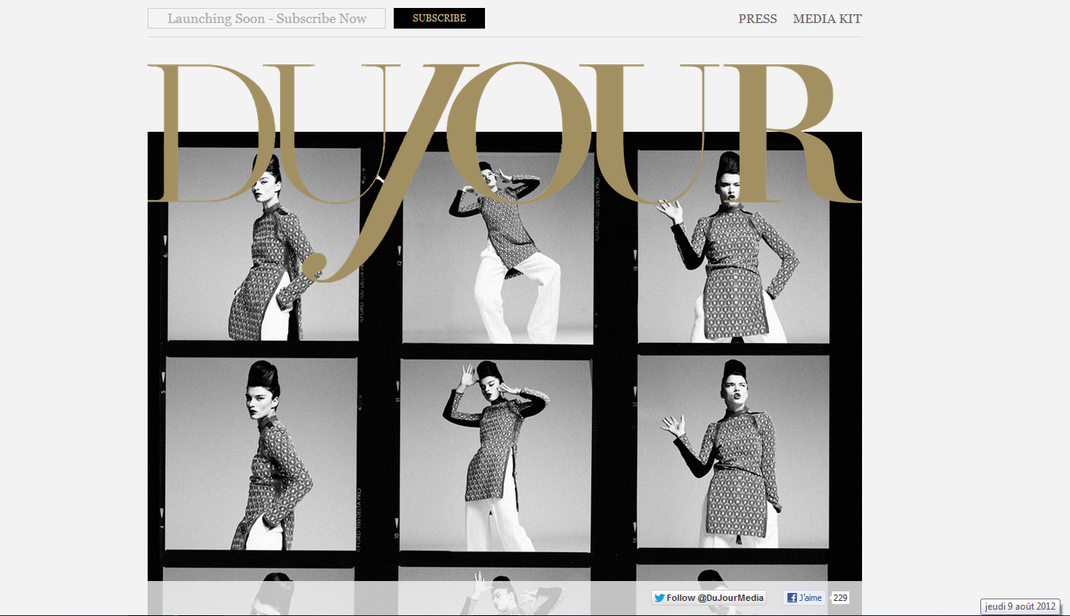Open the MEDIA KIT page
Viewport: 1070px width, 616px height.
pos(827,18)
